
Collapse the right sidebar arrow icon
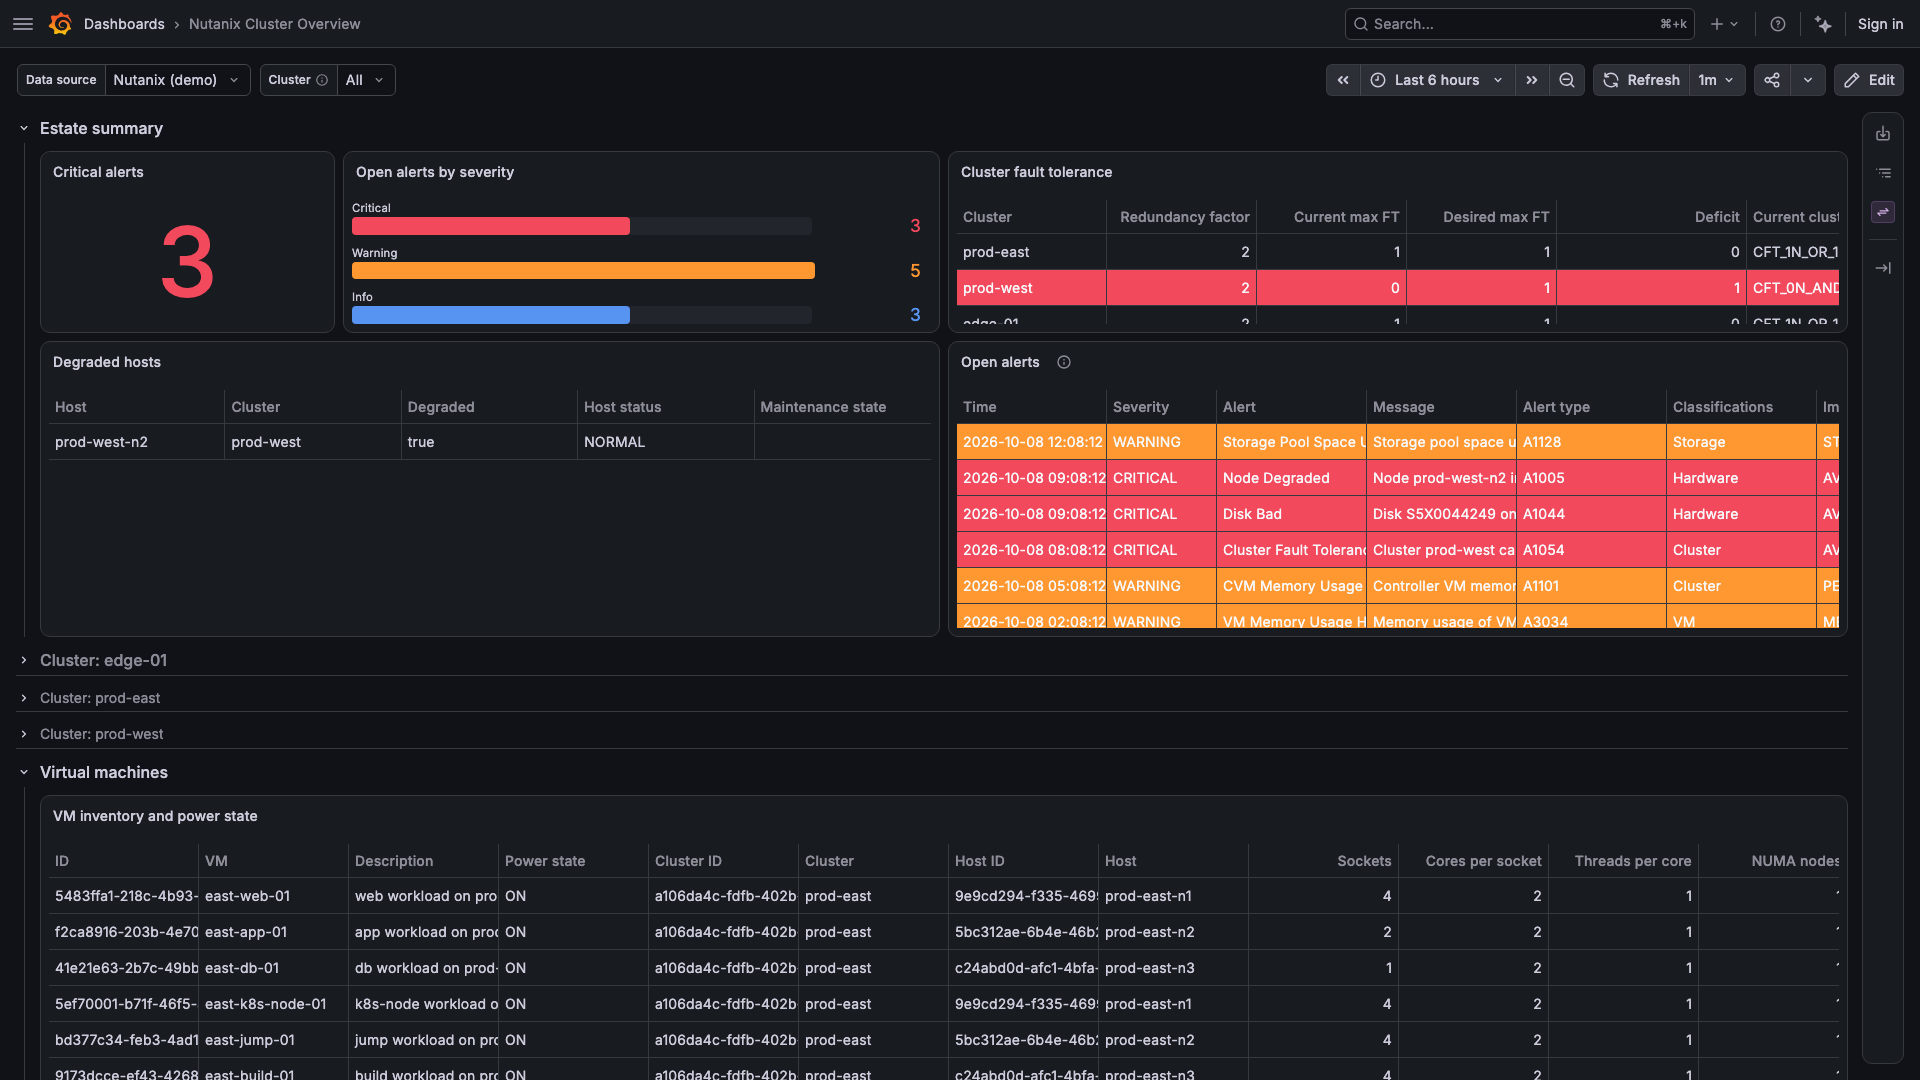[1883, 268]
